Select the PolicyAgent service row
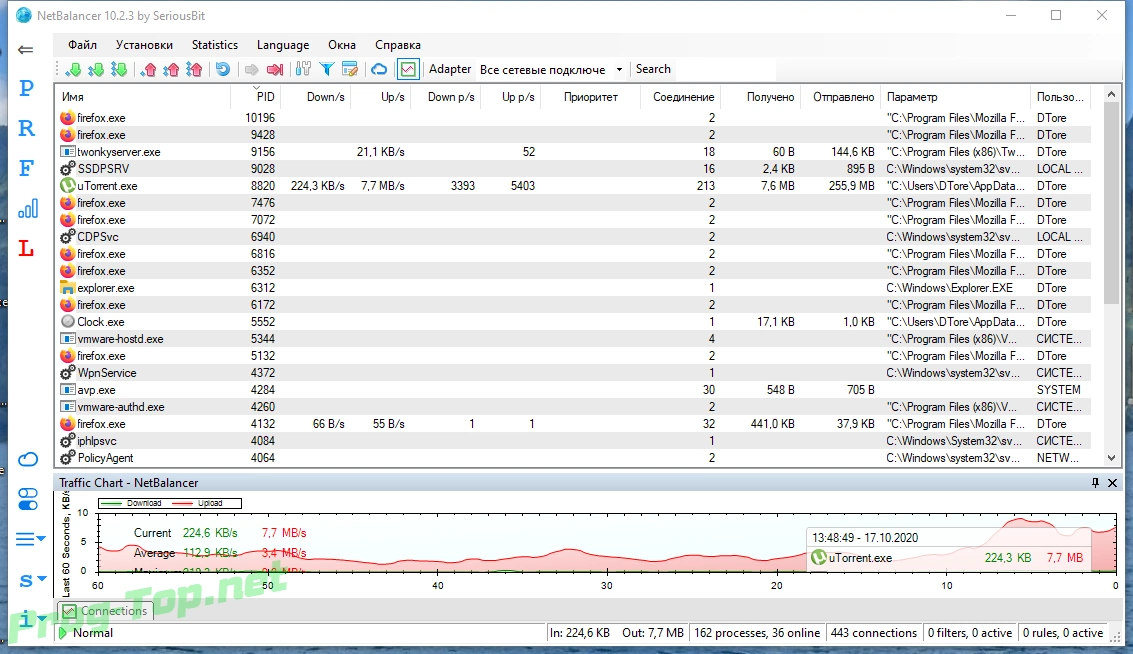The width and height of the screenshot is (1133, 654). click(573, 458)
